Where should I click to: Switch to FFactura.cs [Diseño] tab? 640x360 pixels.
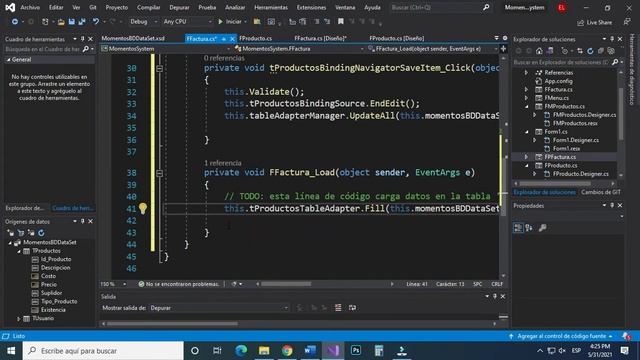tap(320, 38)
